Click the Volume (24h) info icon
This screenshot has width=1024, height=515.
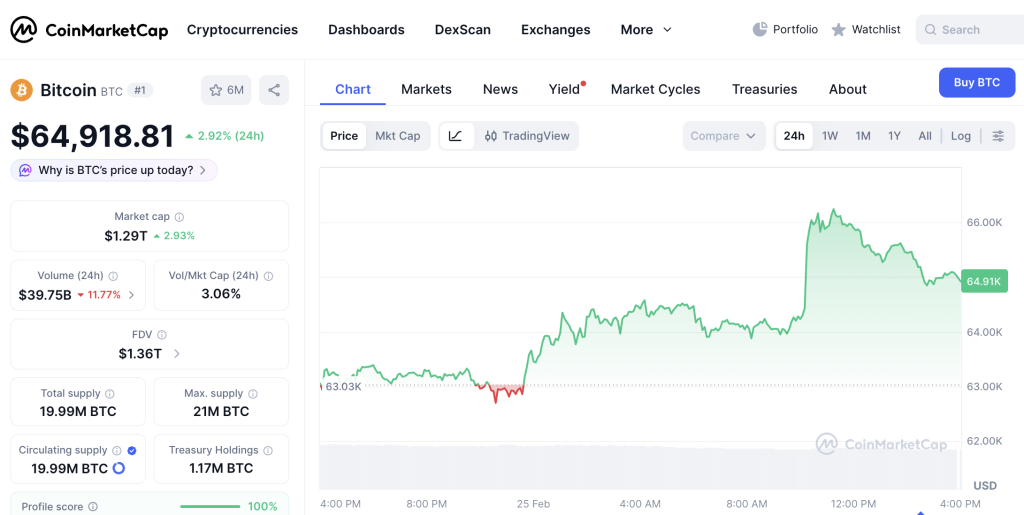(113, 276)
